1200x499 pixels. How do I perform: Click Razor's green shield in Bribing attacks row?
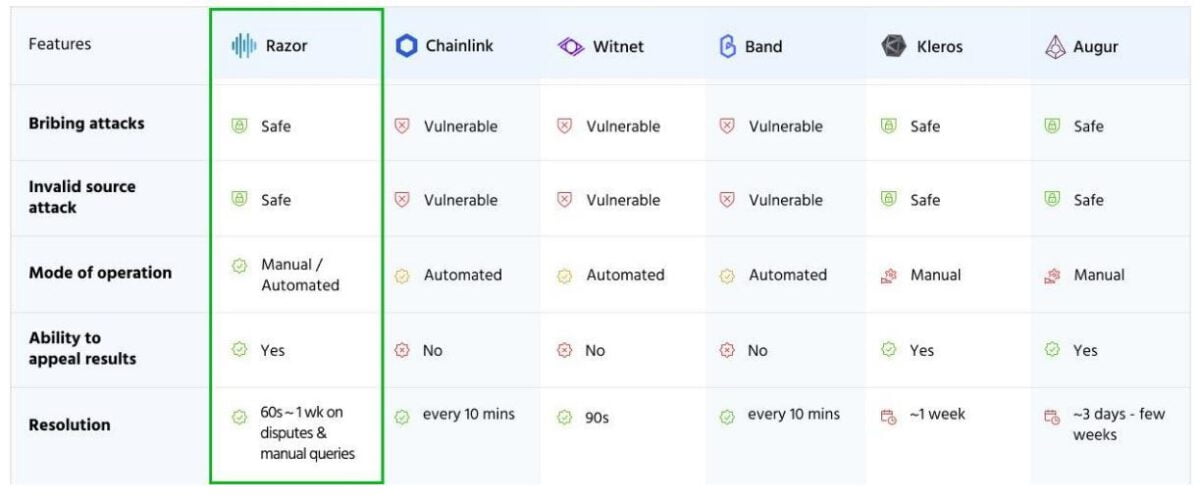(239, 126)
